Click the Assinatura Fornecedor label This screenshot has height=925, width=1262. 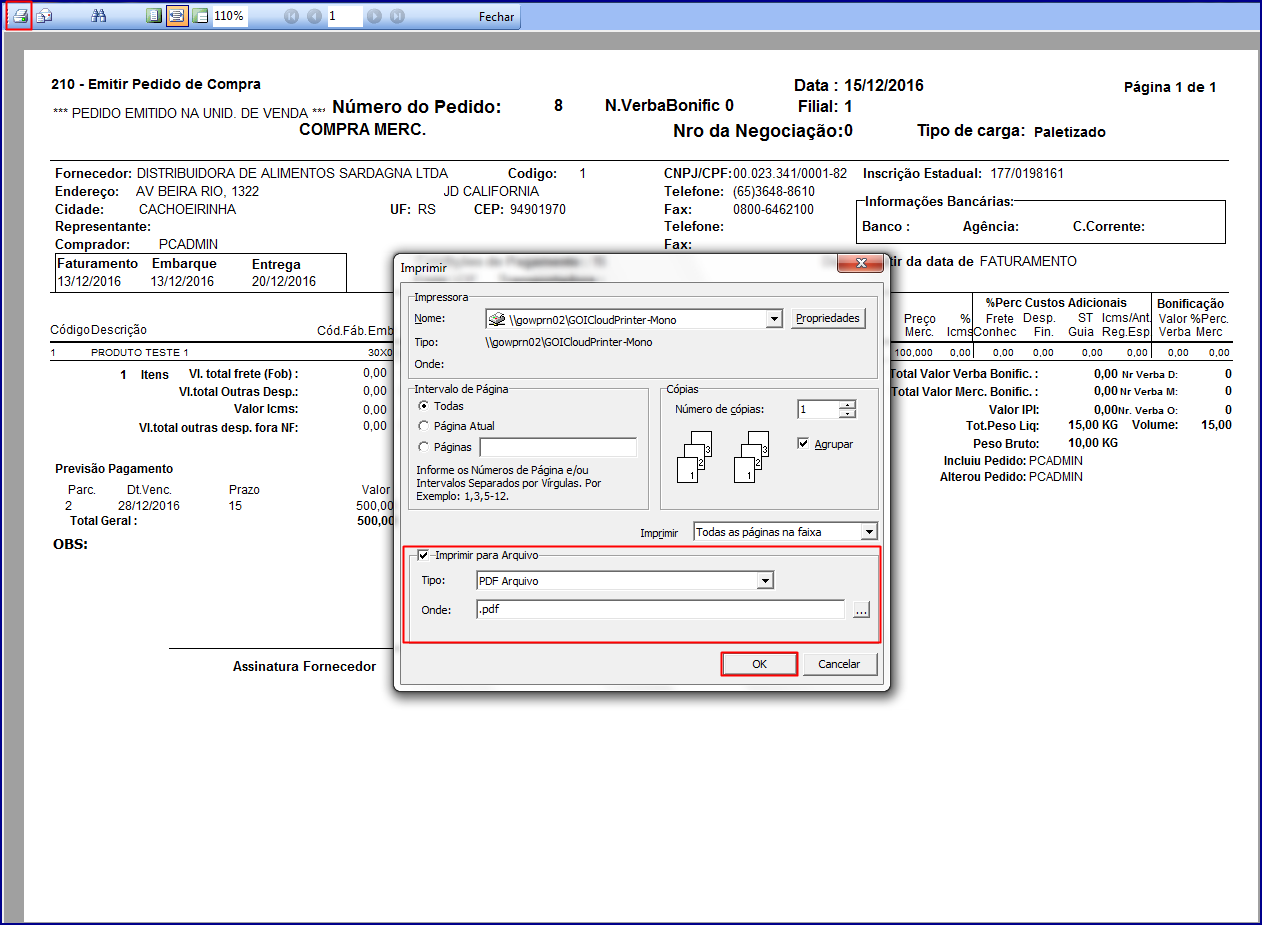(x=304, y=666)
